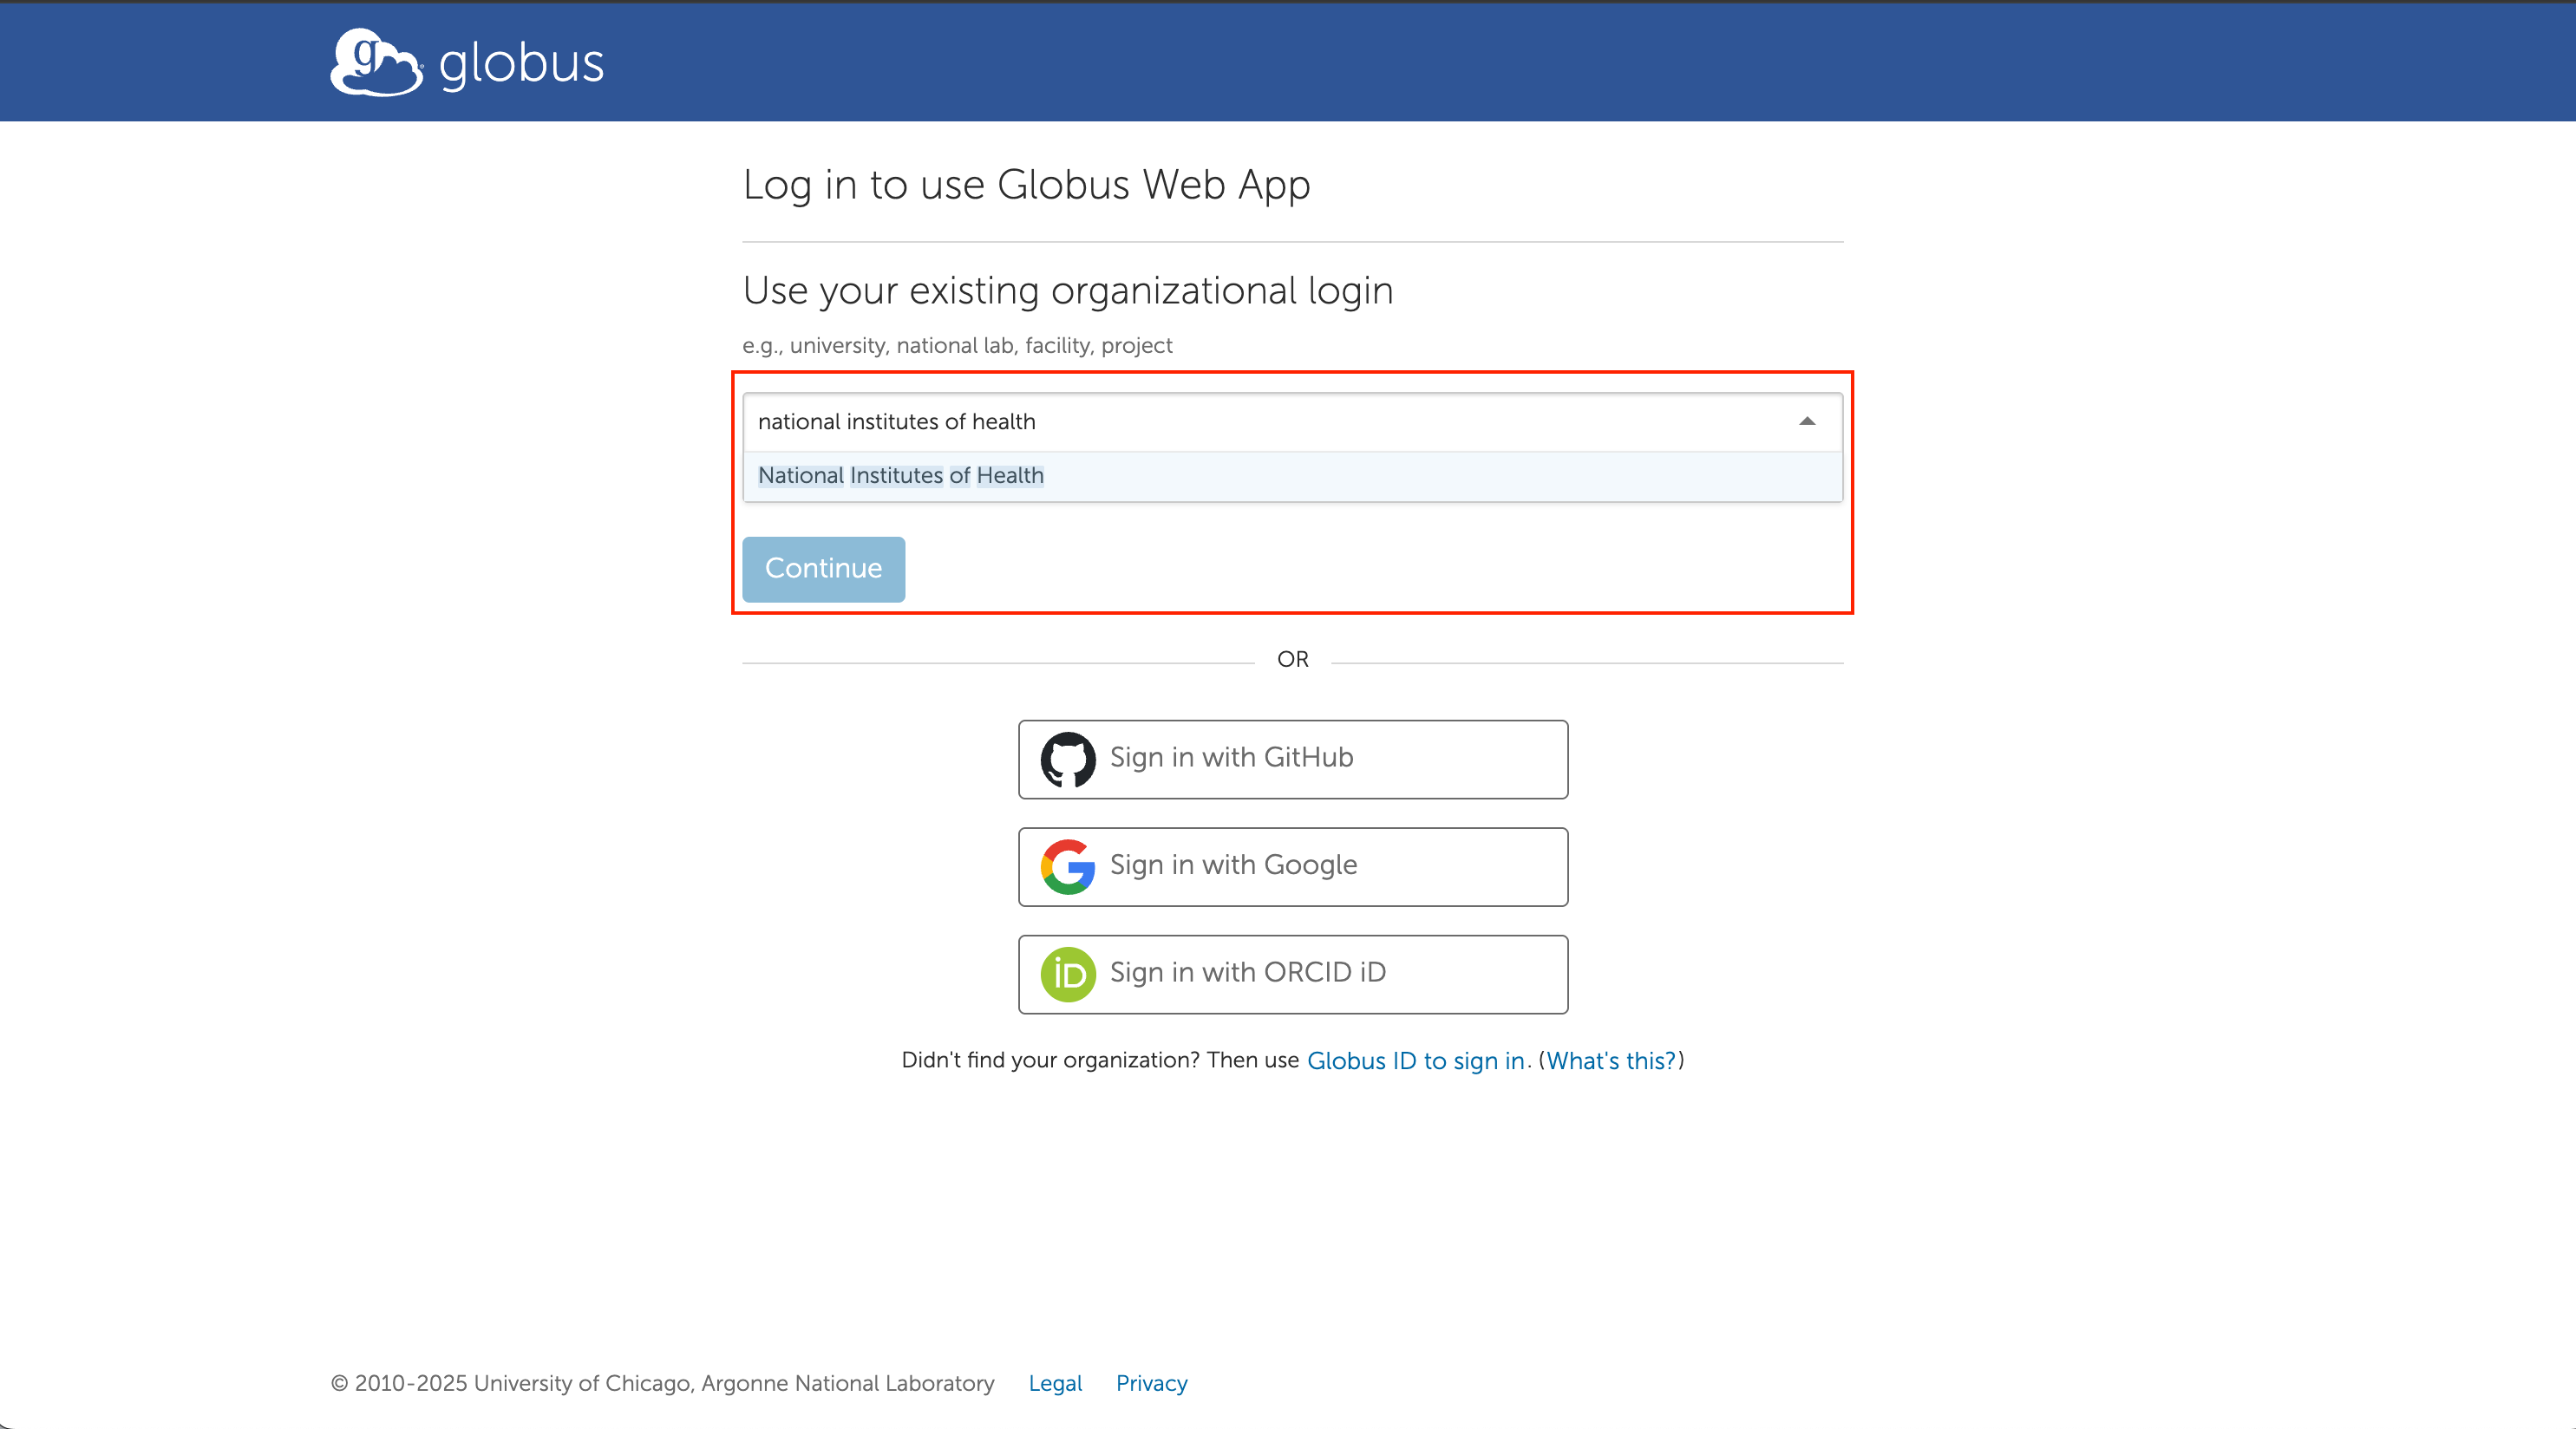
Task: Click the green ORCID iD logo
Action: click(1067, 974)
